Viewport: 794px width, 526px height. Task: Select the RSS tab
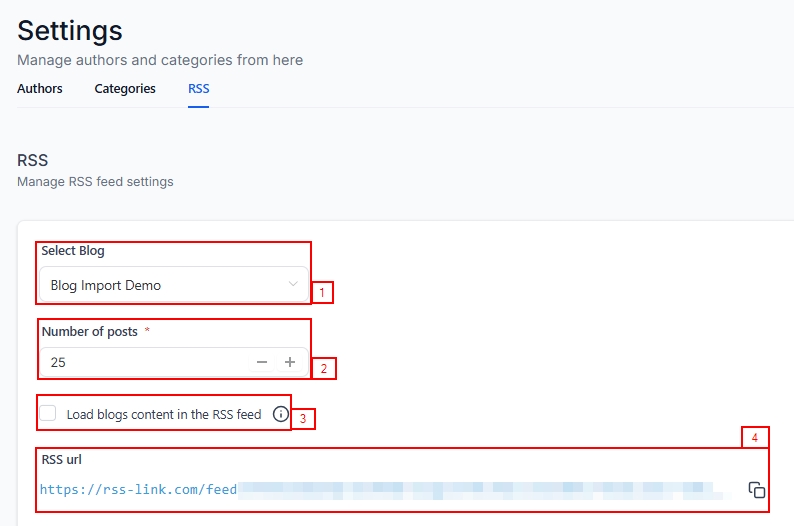199,89
